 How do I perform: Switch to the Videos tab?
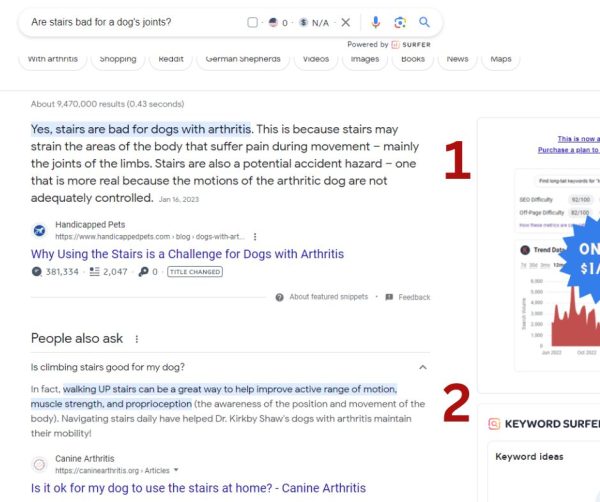tap(316, 59)
